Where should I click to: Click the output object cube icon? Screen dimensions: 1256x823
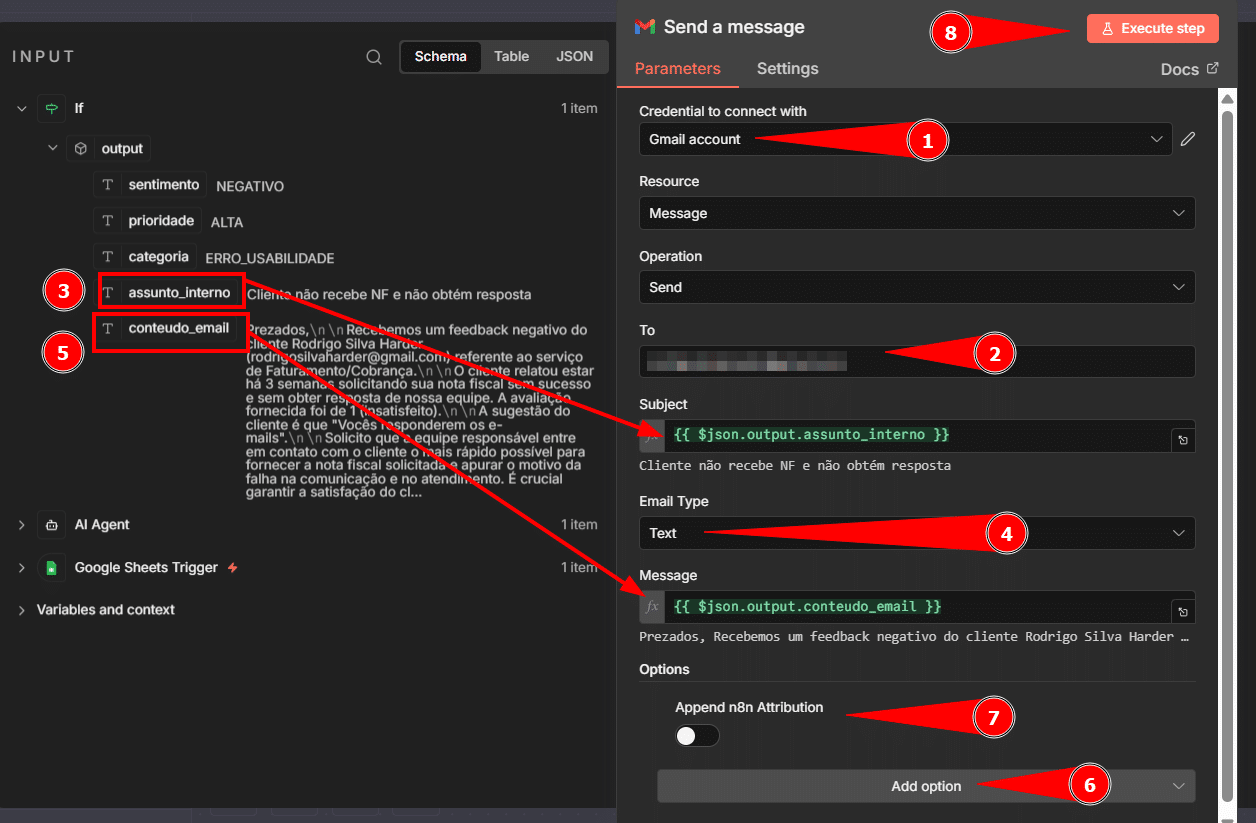[80, 149]
